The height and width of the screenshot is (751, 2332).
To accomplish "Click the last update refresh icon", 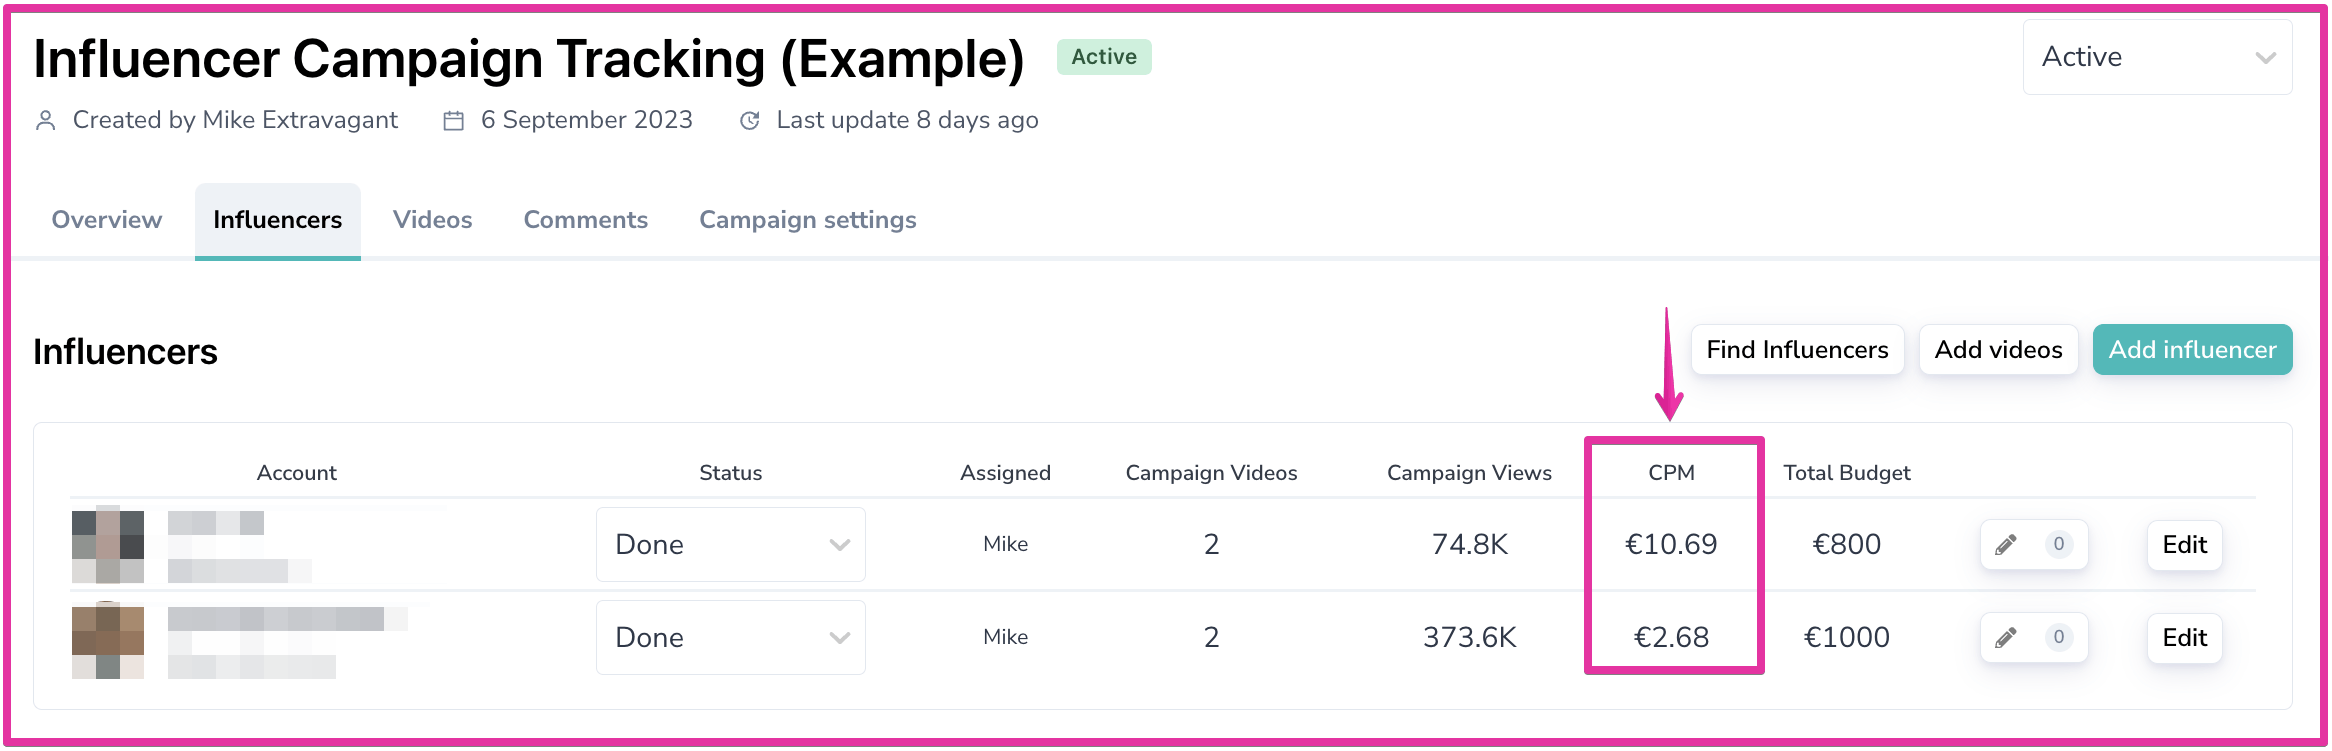I will [749, 121].
